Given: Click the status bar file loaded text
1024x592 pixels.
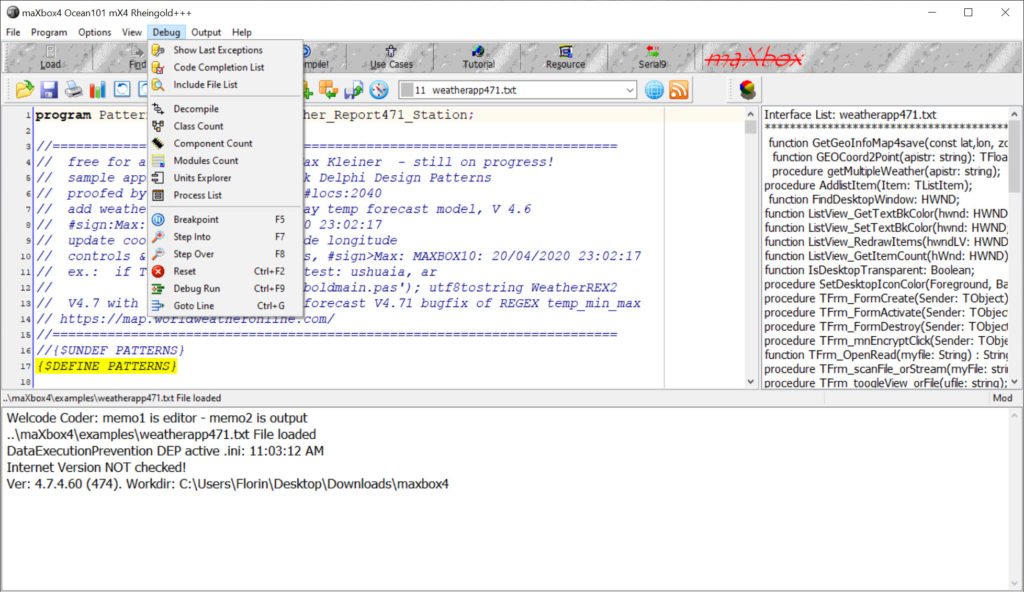Looking at the screenshot, I should click(x=112, y=398).
